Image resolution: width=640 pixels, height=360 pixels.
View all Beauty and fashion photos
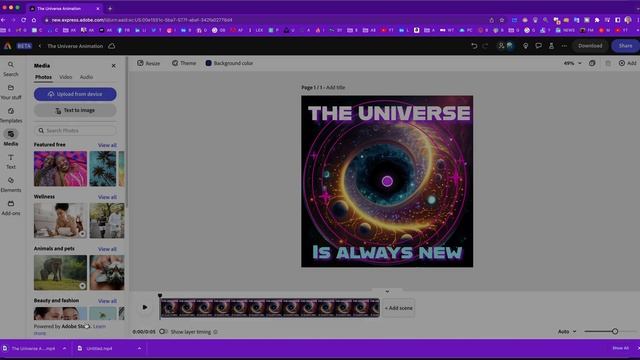coord(107,301)
